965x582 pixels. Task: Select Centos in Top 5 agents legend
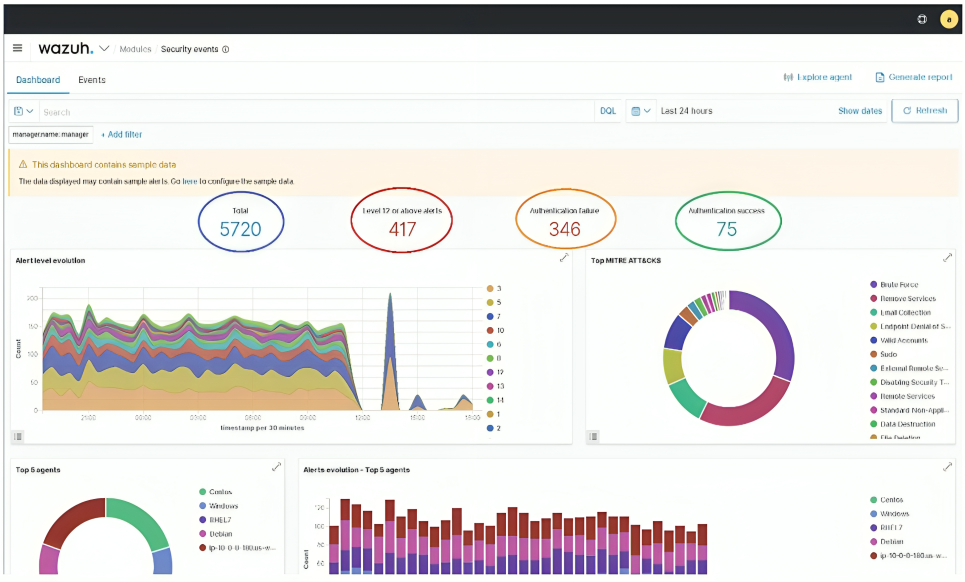(215, 492)
